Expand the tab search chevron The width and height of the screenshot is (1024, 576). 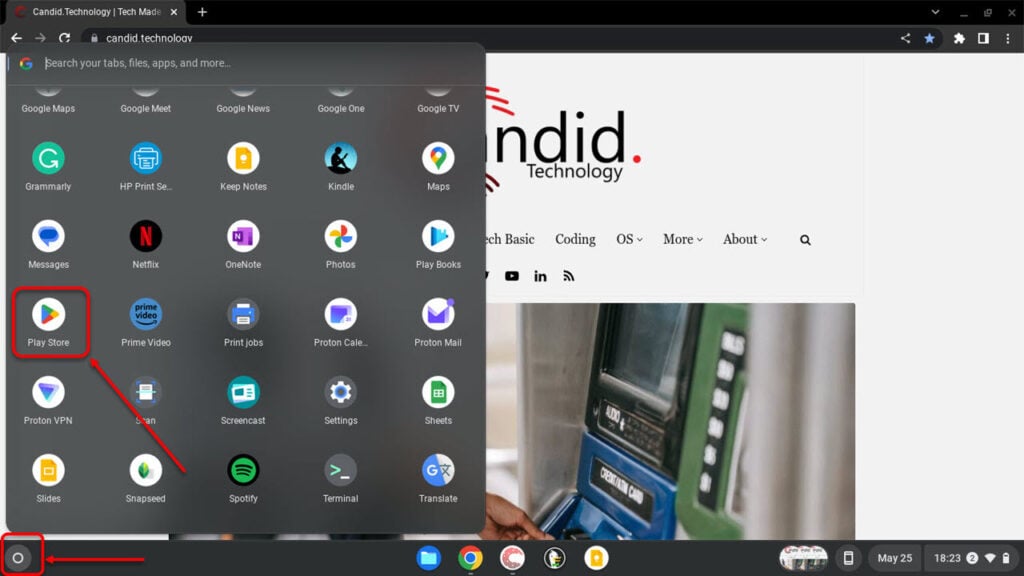coord(935,12)
